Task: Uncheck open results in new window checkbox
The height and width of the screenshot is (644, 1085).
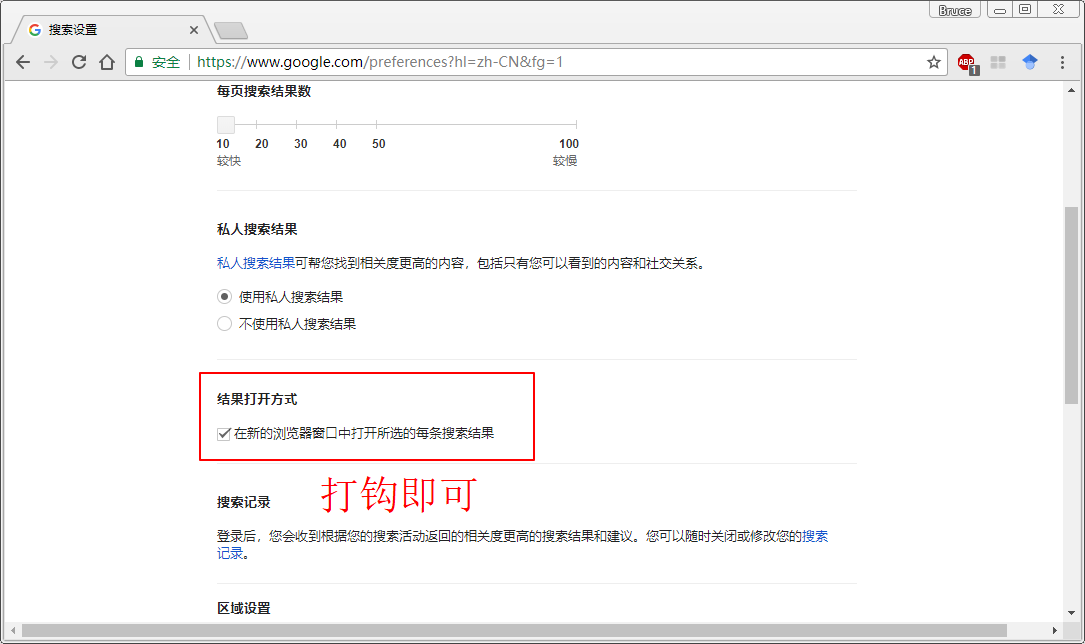Action: click(x=223, y=433)
